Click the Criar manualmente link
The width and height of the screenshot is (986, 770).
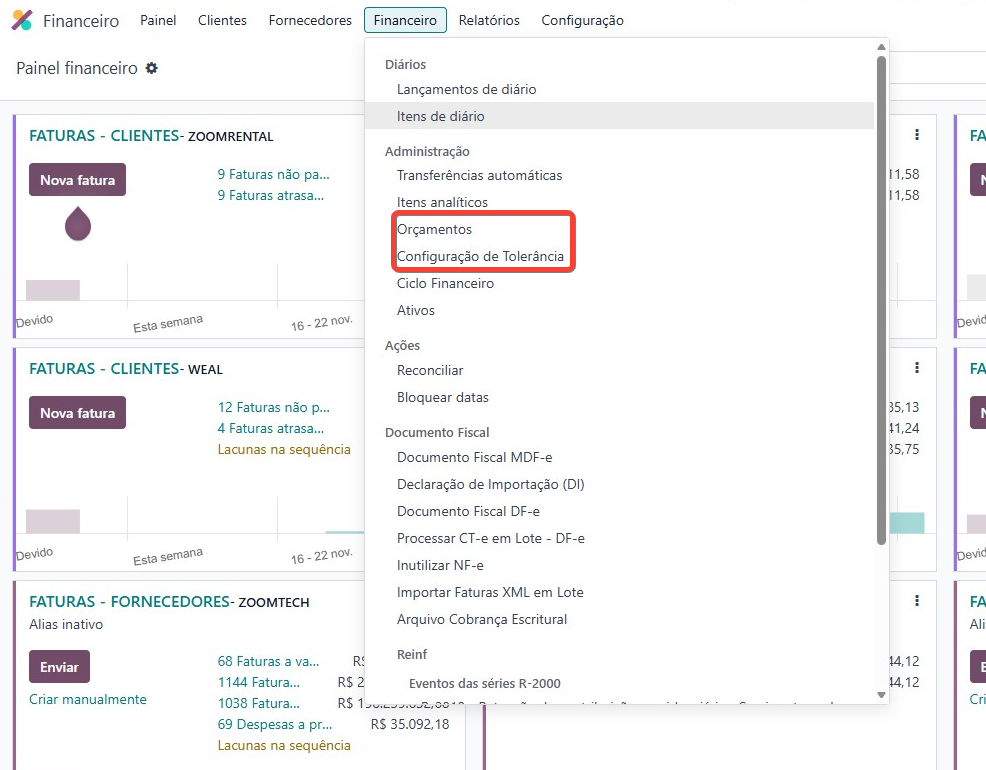[x=88, y=699]
